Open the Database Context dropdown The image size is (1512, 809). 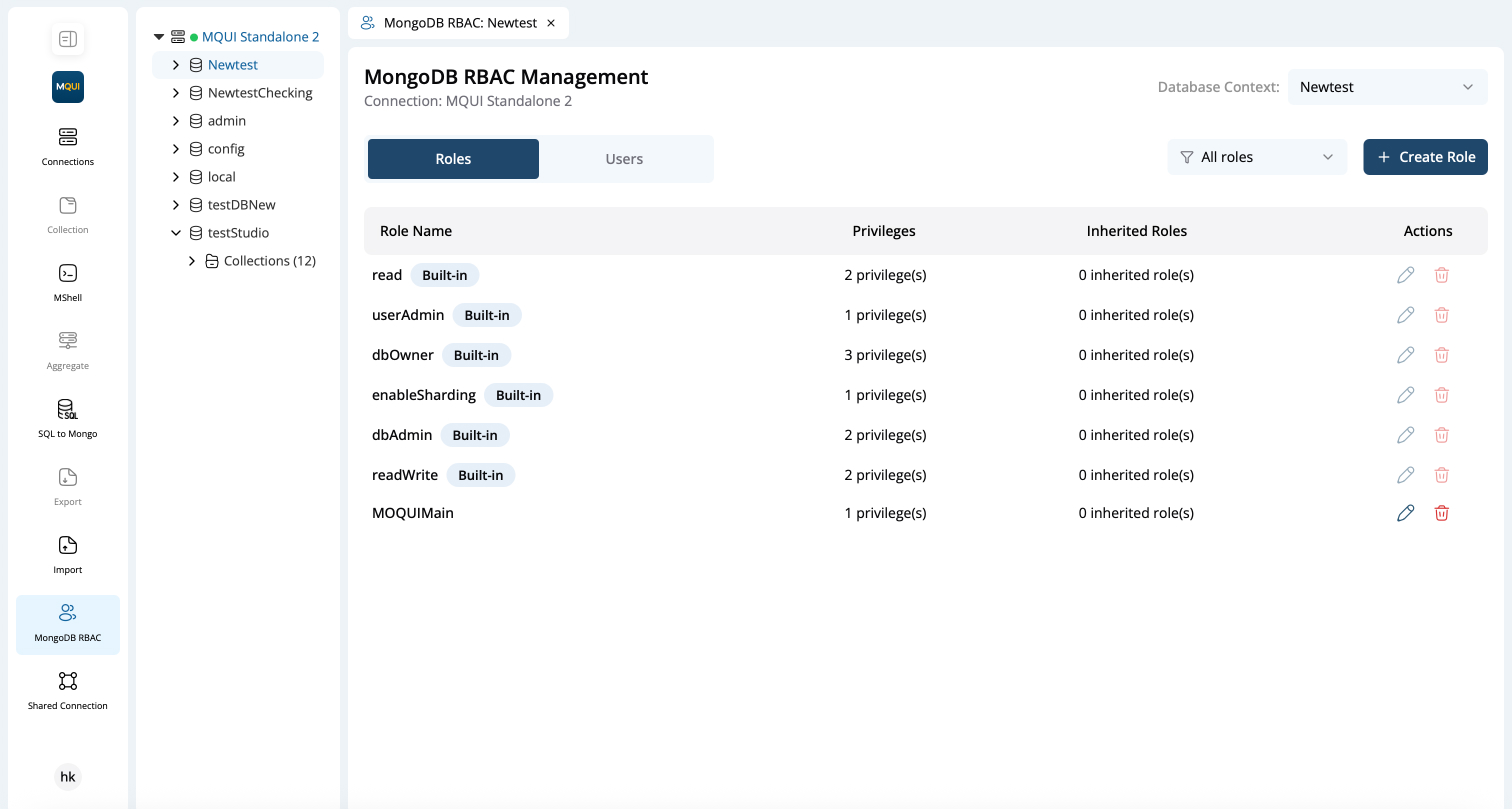1386,87
